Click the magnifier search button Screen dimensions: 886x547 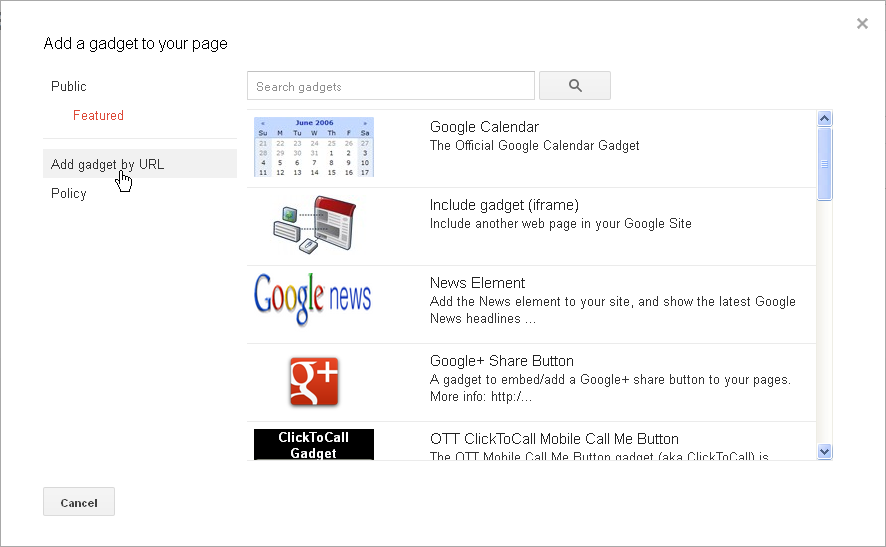(x=575, y=86)
